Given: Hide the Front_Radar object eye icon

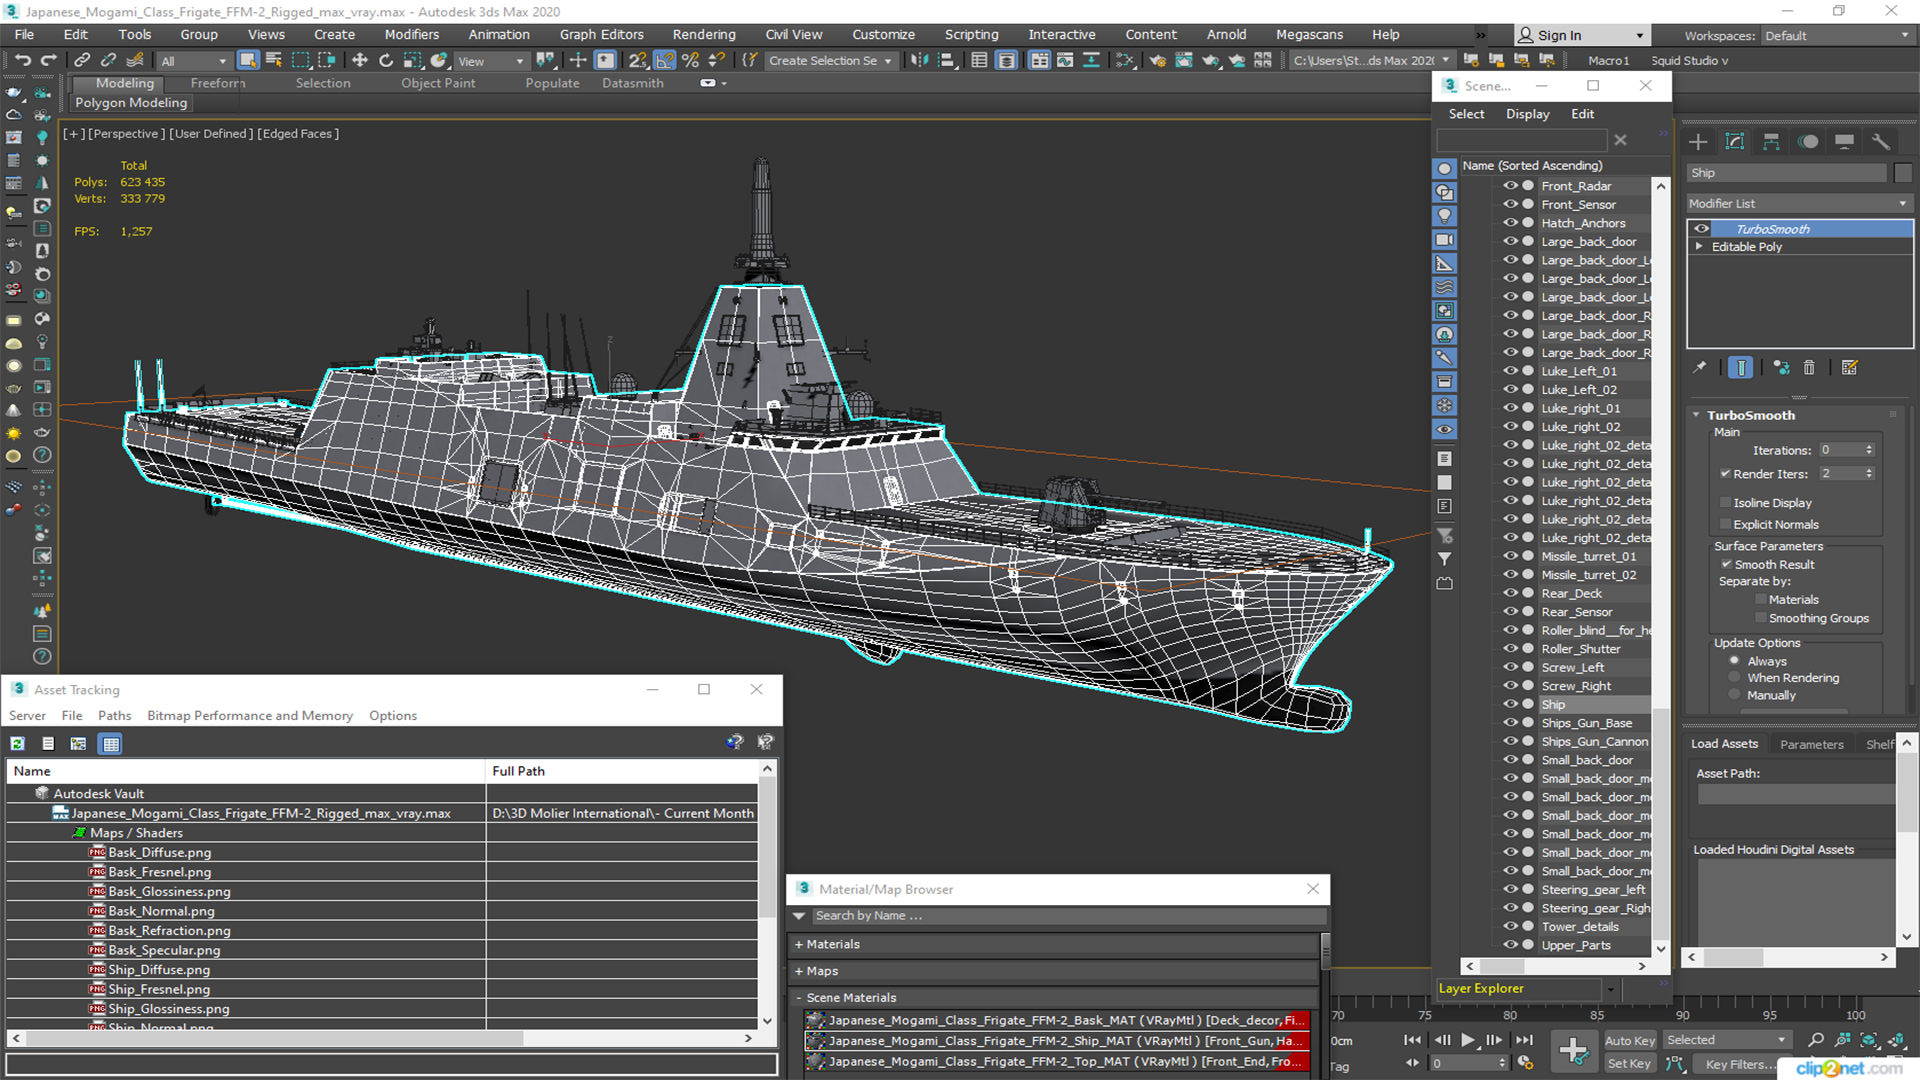Looking at the screenshot, I should (1511, 186).
